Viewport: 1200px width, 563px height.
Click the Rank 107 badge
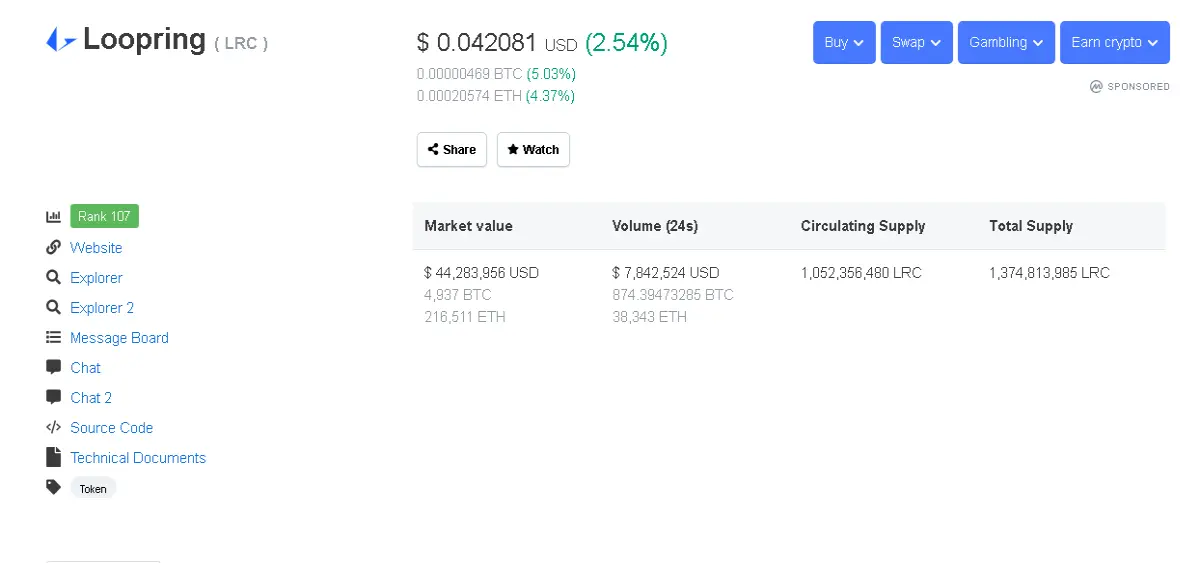104,216
